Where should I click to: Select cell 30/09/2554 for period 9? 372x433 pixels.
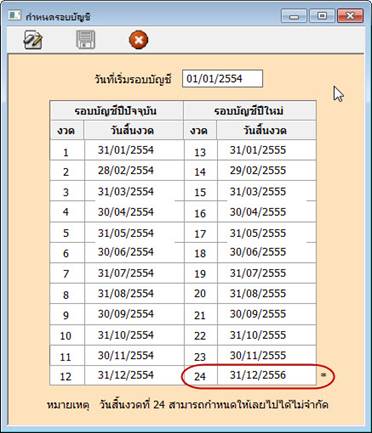click(x=134, y=314)
